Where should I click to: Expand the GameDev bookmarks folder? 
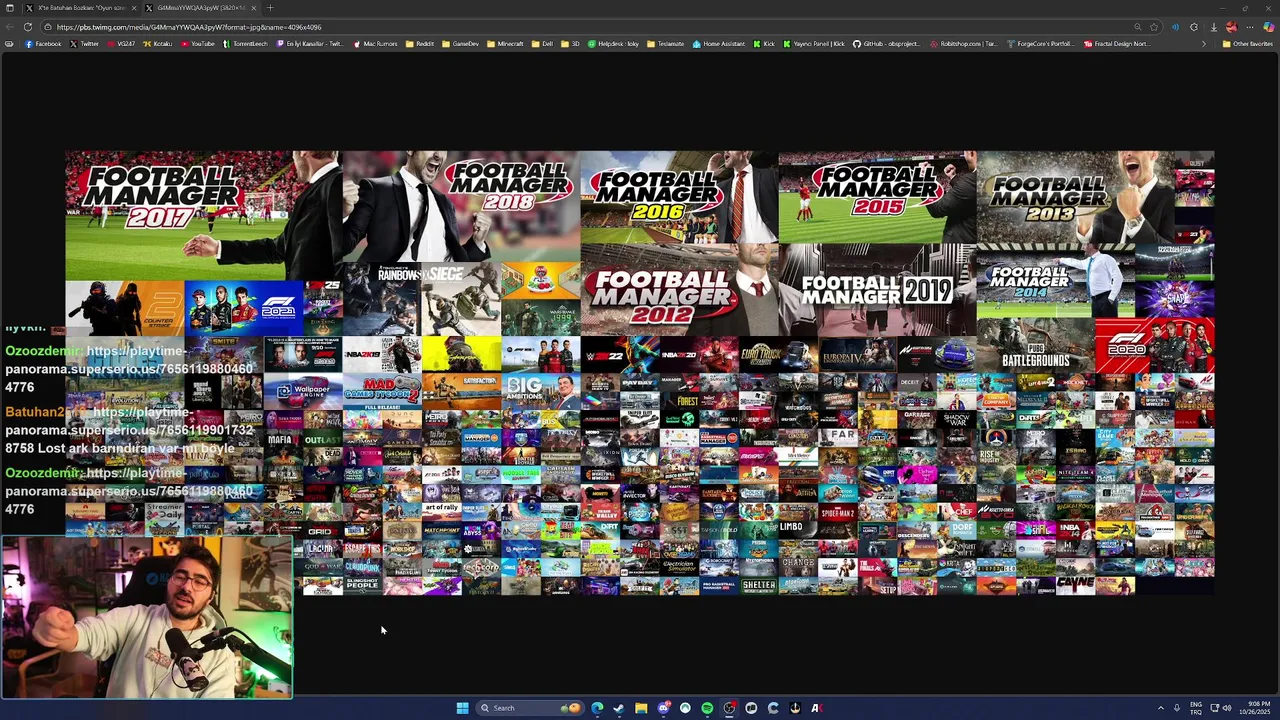(460, 44)
